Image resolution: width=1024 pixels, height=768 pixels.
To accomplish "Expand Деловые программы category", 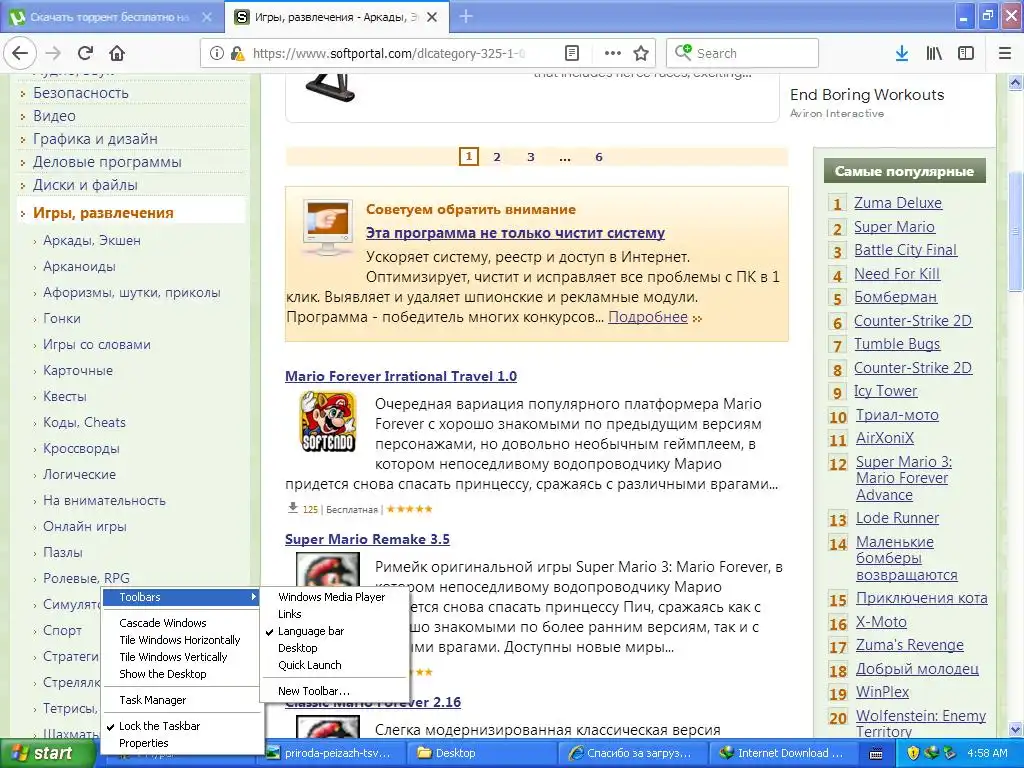I will pyautogui.click(x=107, y=162).
